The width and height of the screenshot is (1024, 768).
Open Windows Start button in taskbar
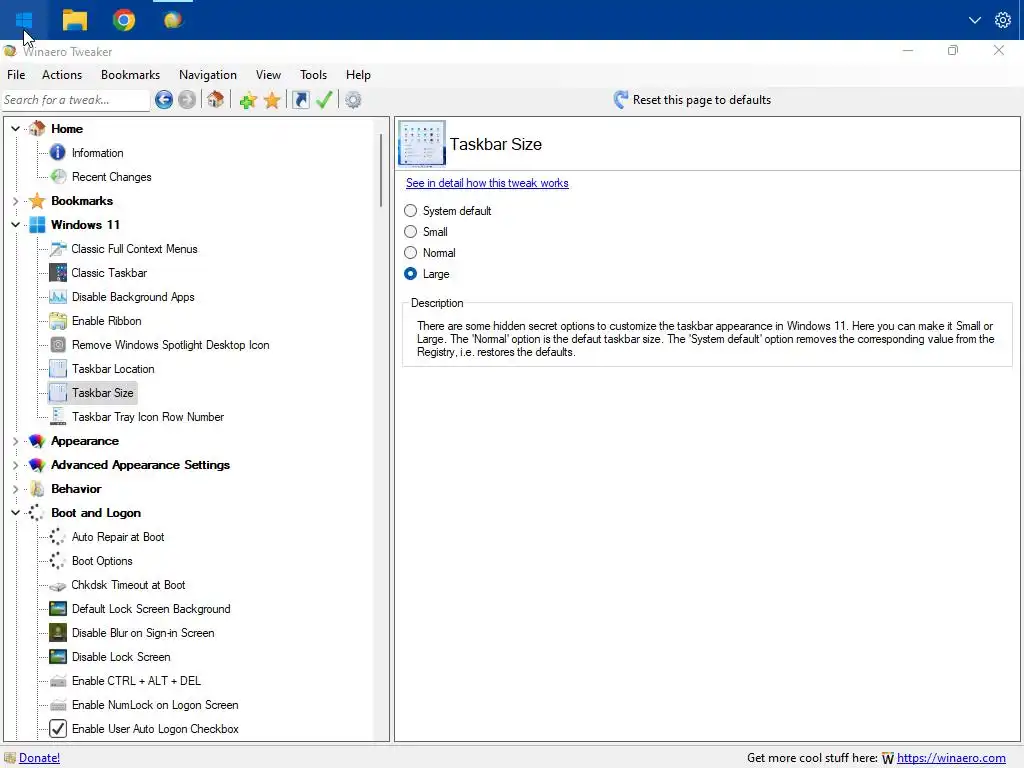pyautogui.click(x=24, y=20)
